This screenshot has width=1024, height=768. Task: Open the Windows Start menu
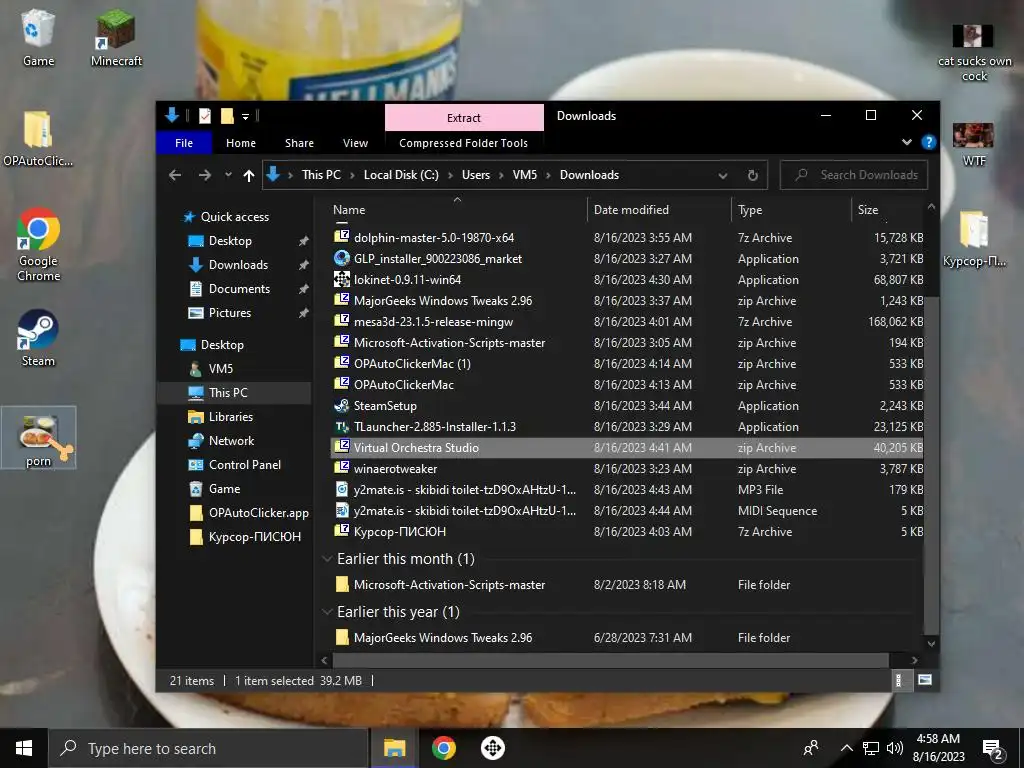tap(24, 748)
